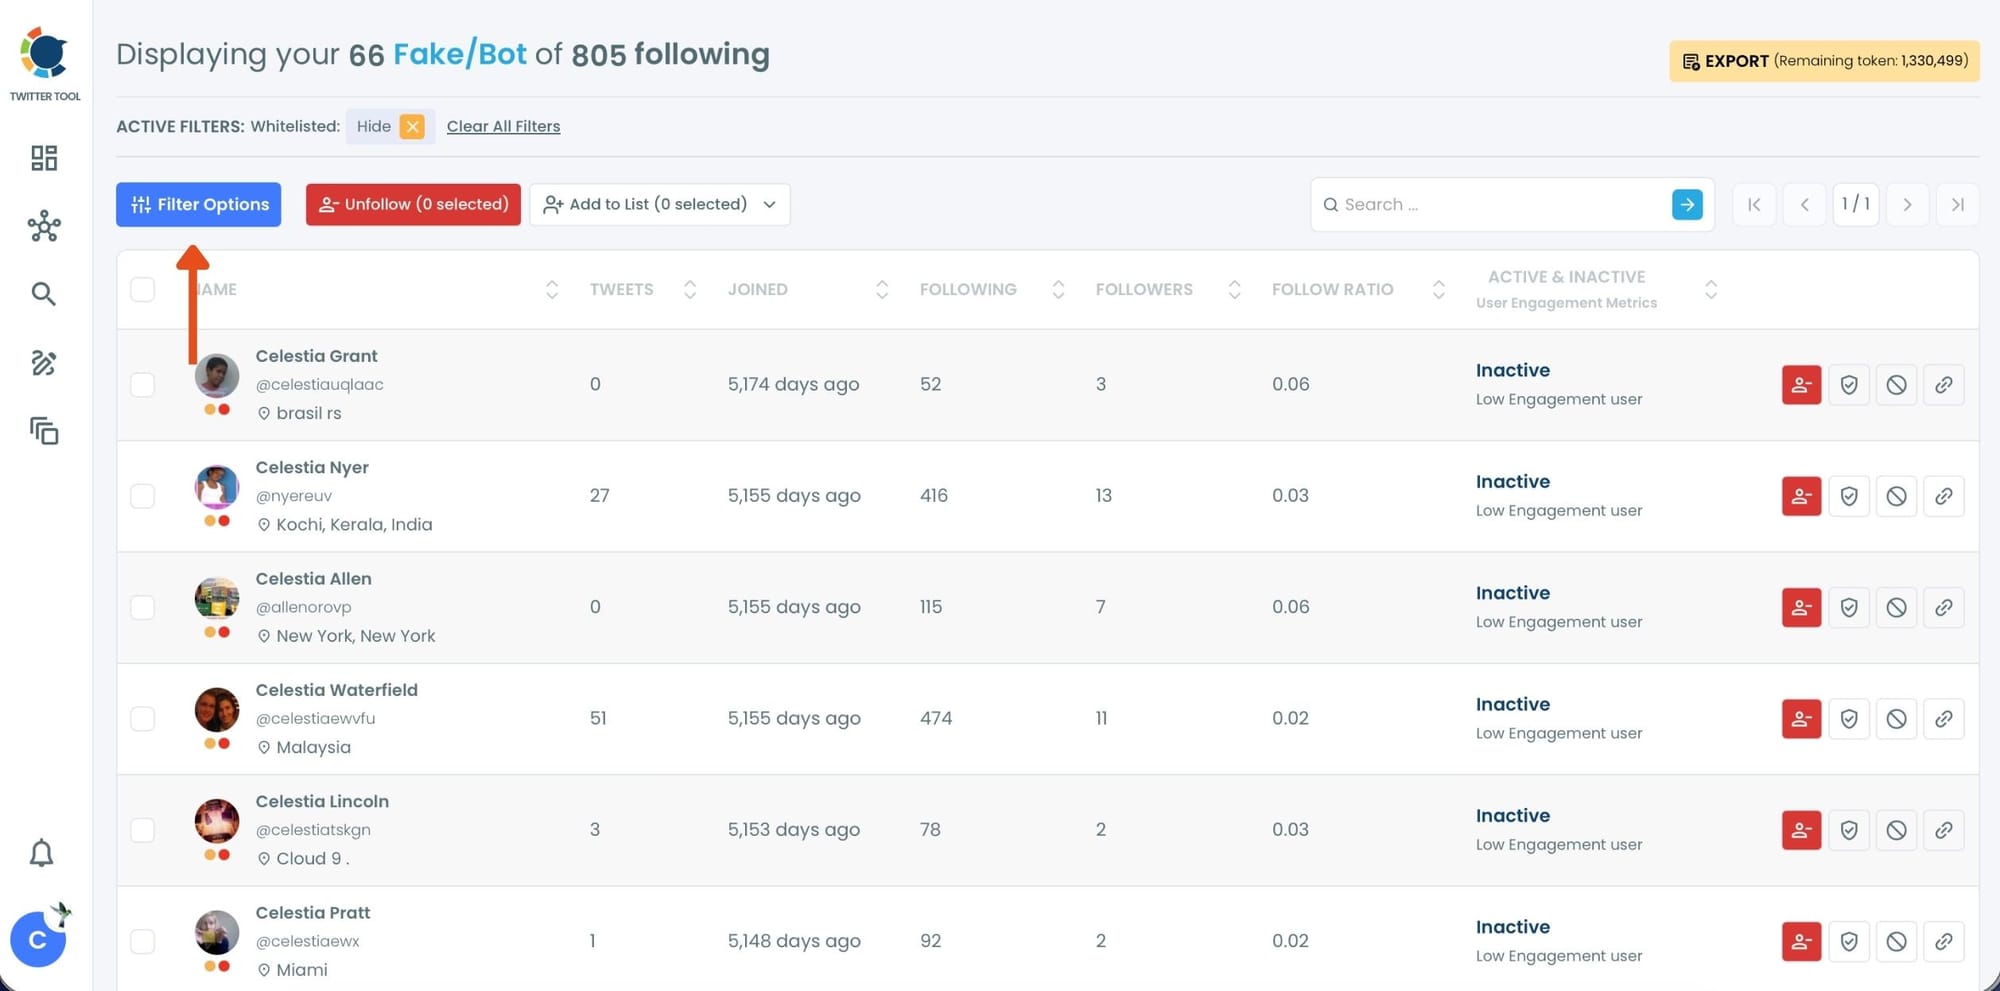
Task: Open notifications via the bell icon
Action: (41, 852)
